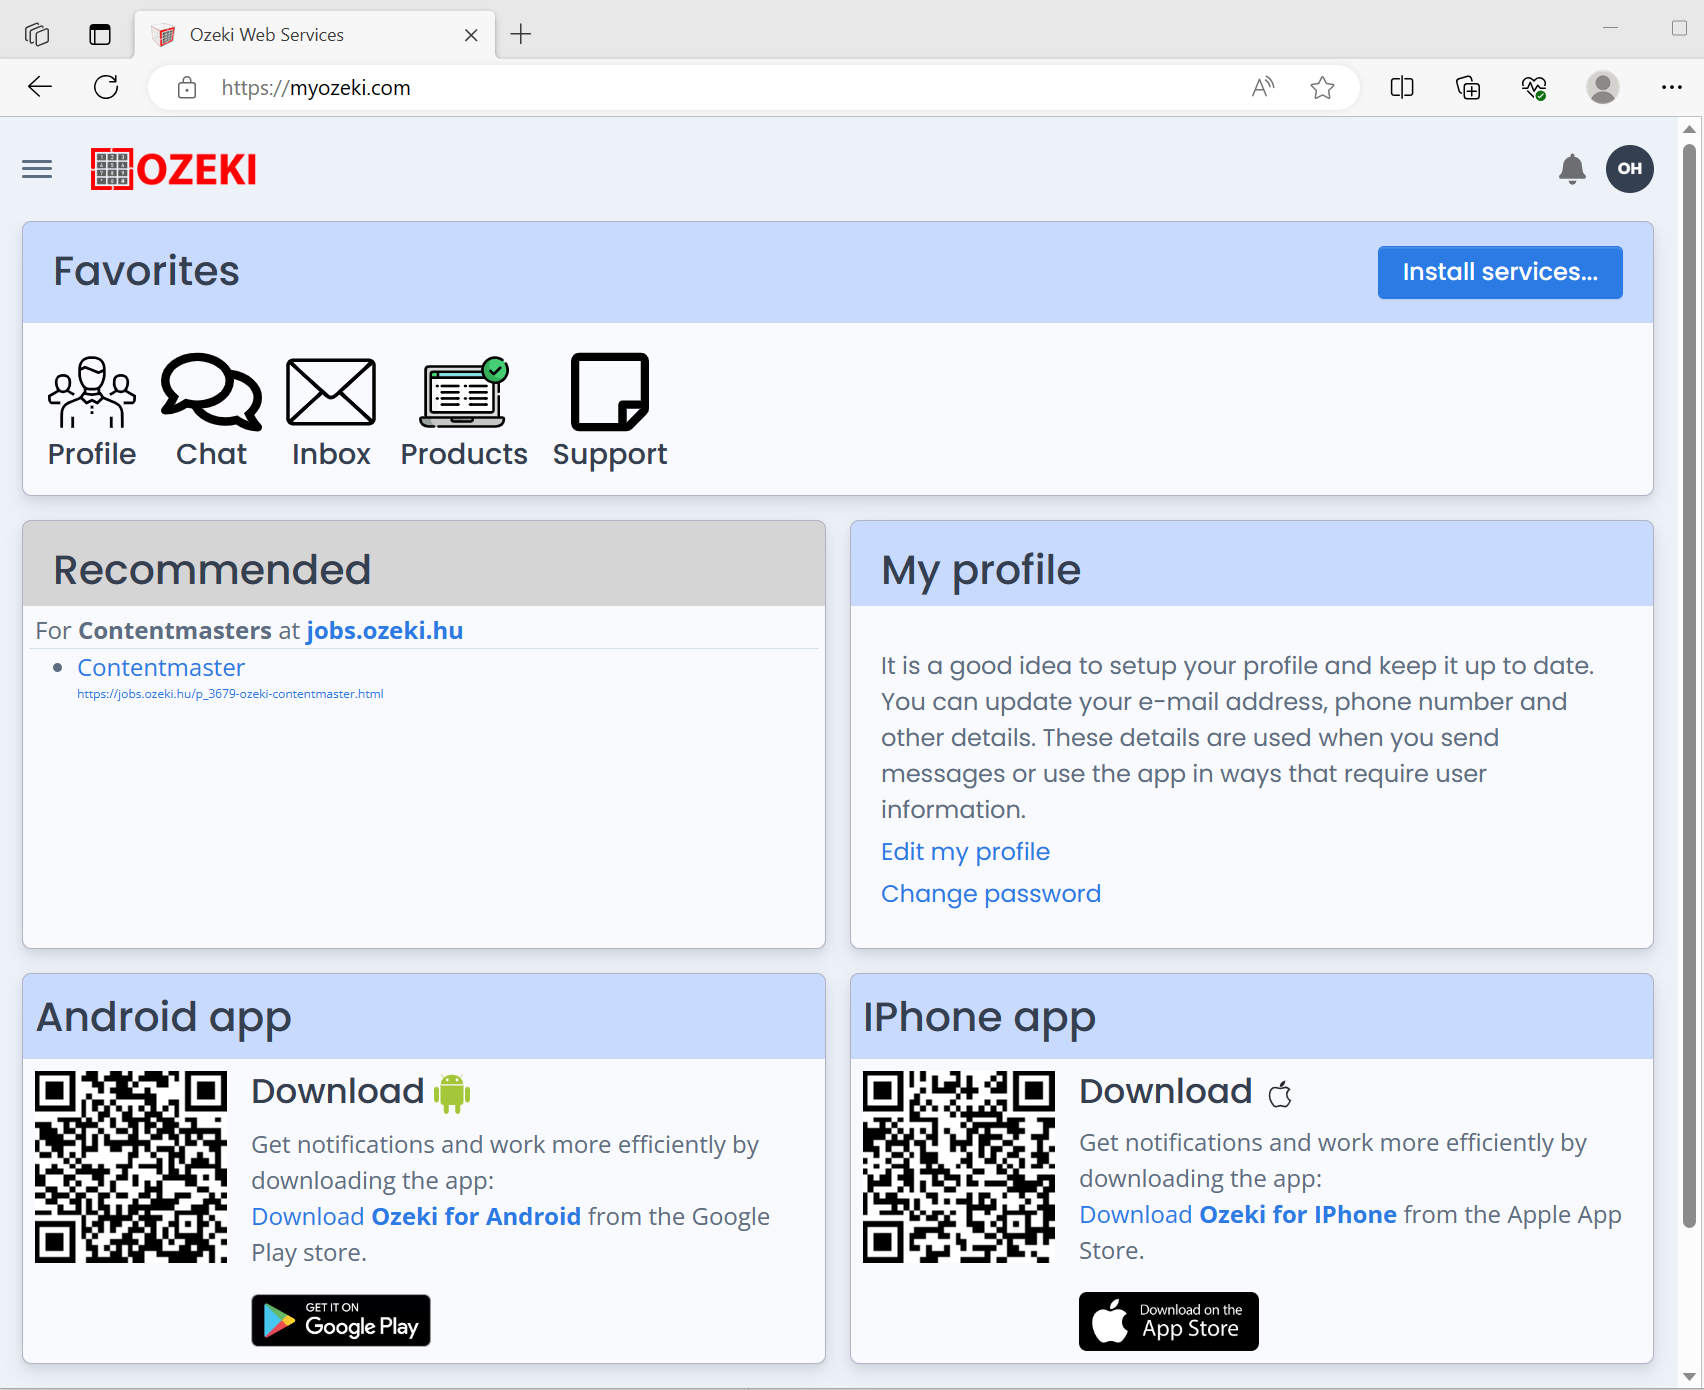
Task: Click the browser back arrow
Action: pos(40,87)
